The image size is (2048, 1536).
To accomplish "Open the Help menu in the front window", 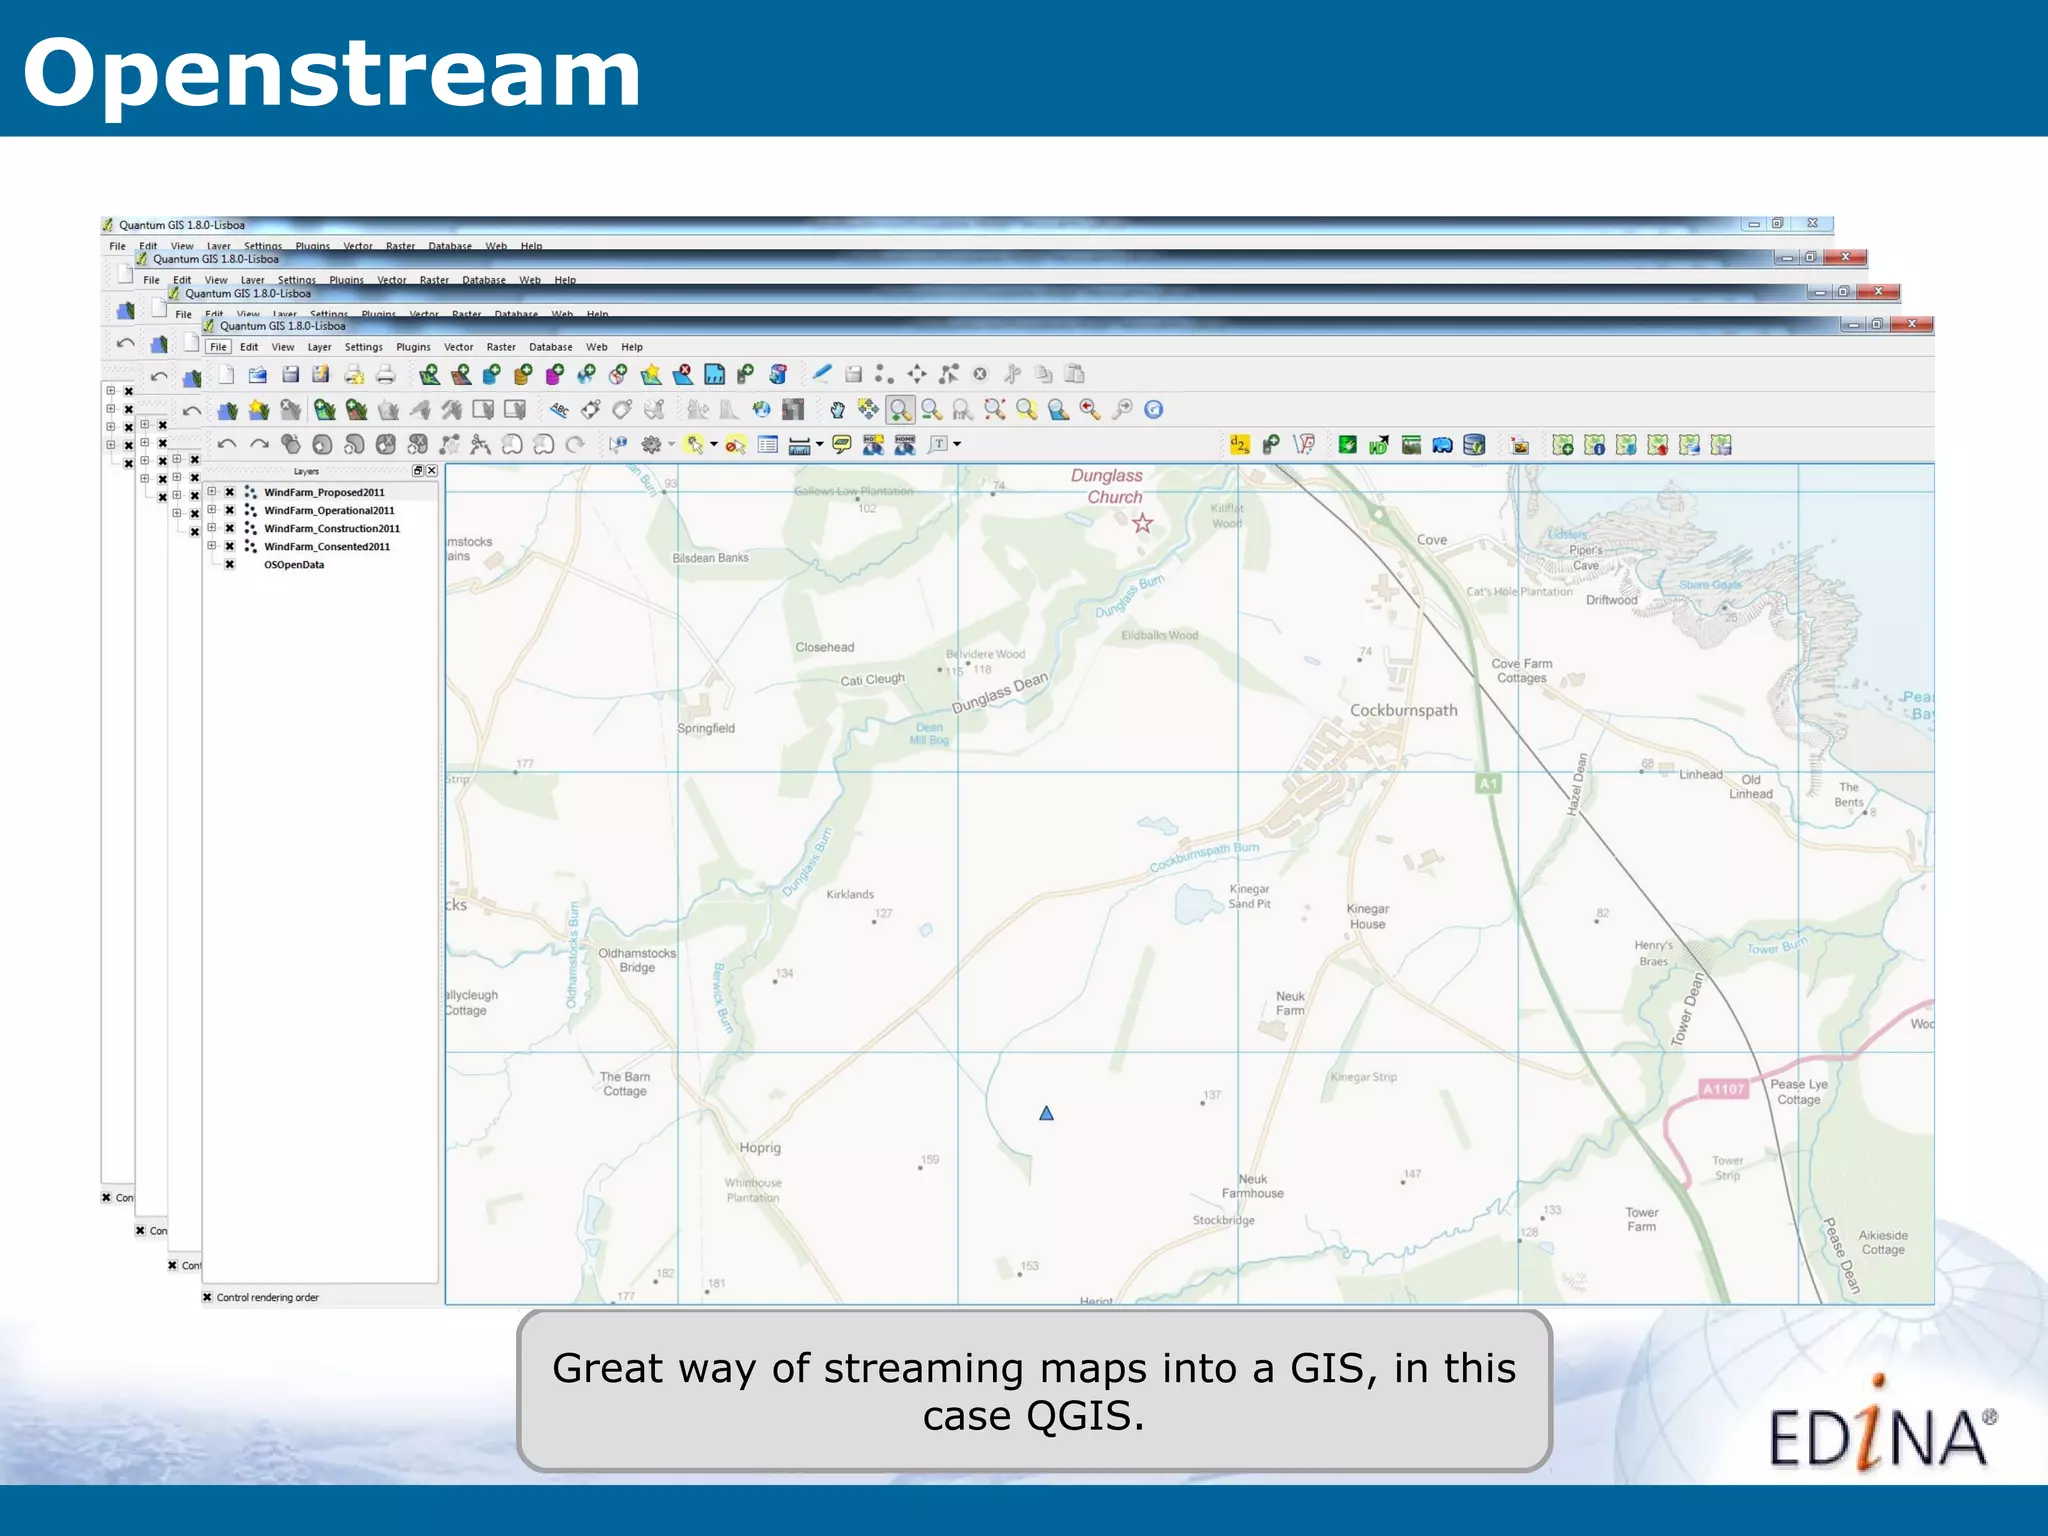I will [632, 347].
